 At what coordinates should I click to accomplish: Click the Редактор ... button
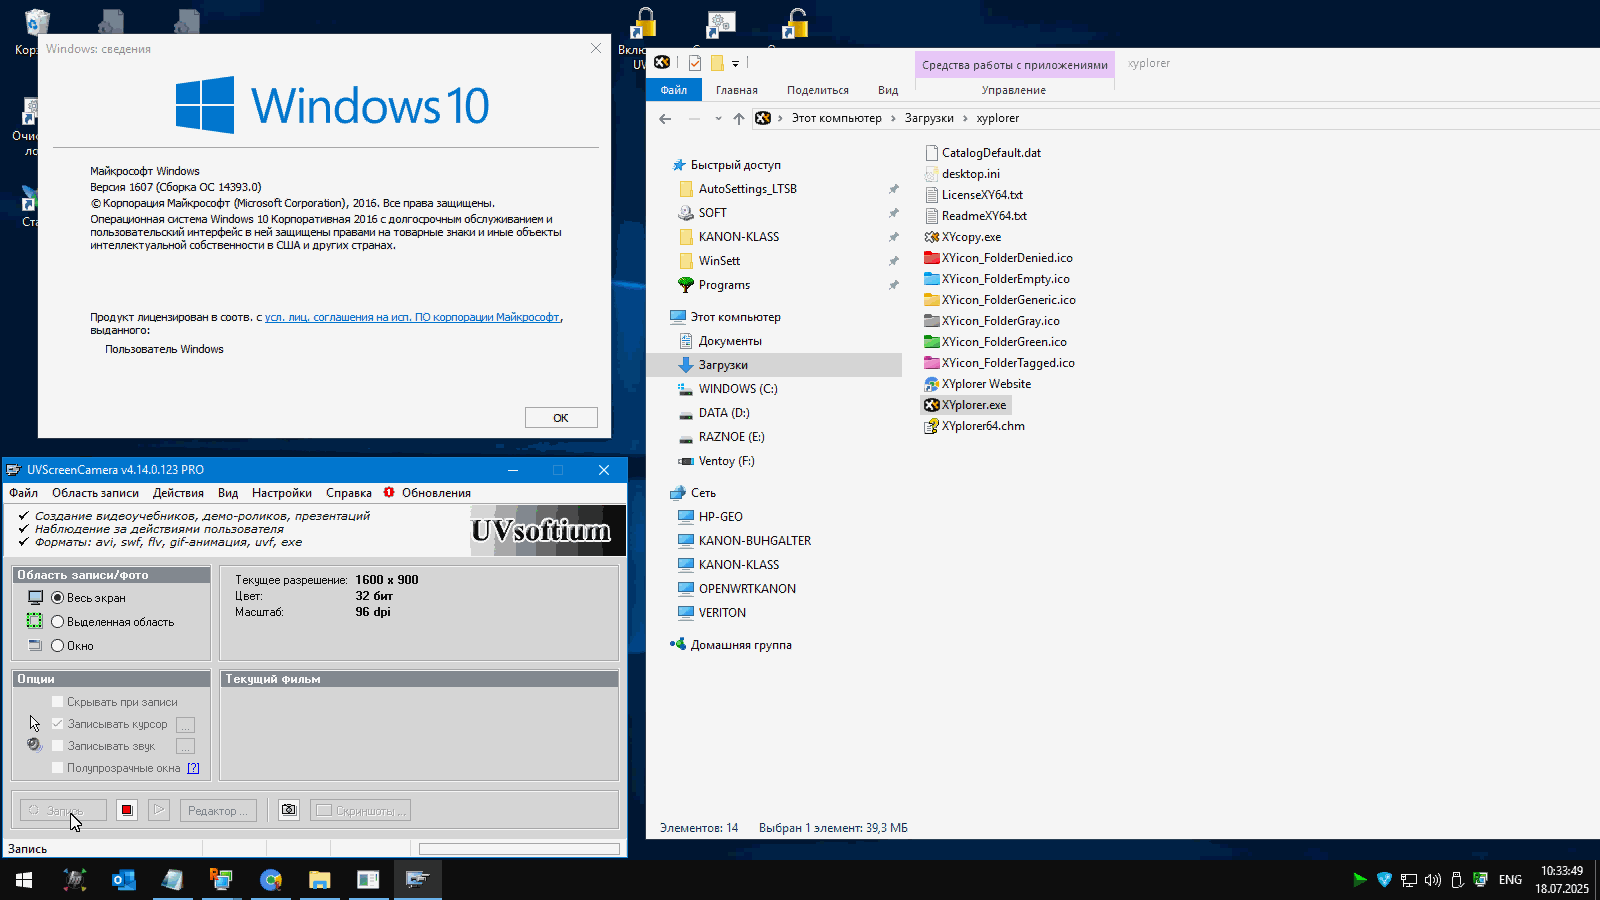[218, 810]
